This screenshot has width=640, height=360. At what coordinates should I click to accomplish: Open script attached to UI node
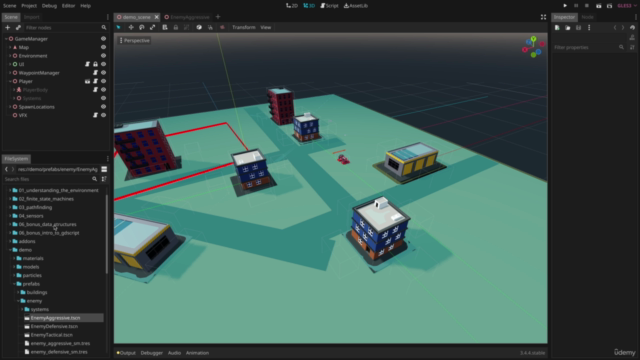[x=87, y=64]
